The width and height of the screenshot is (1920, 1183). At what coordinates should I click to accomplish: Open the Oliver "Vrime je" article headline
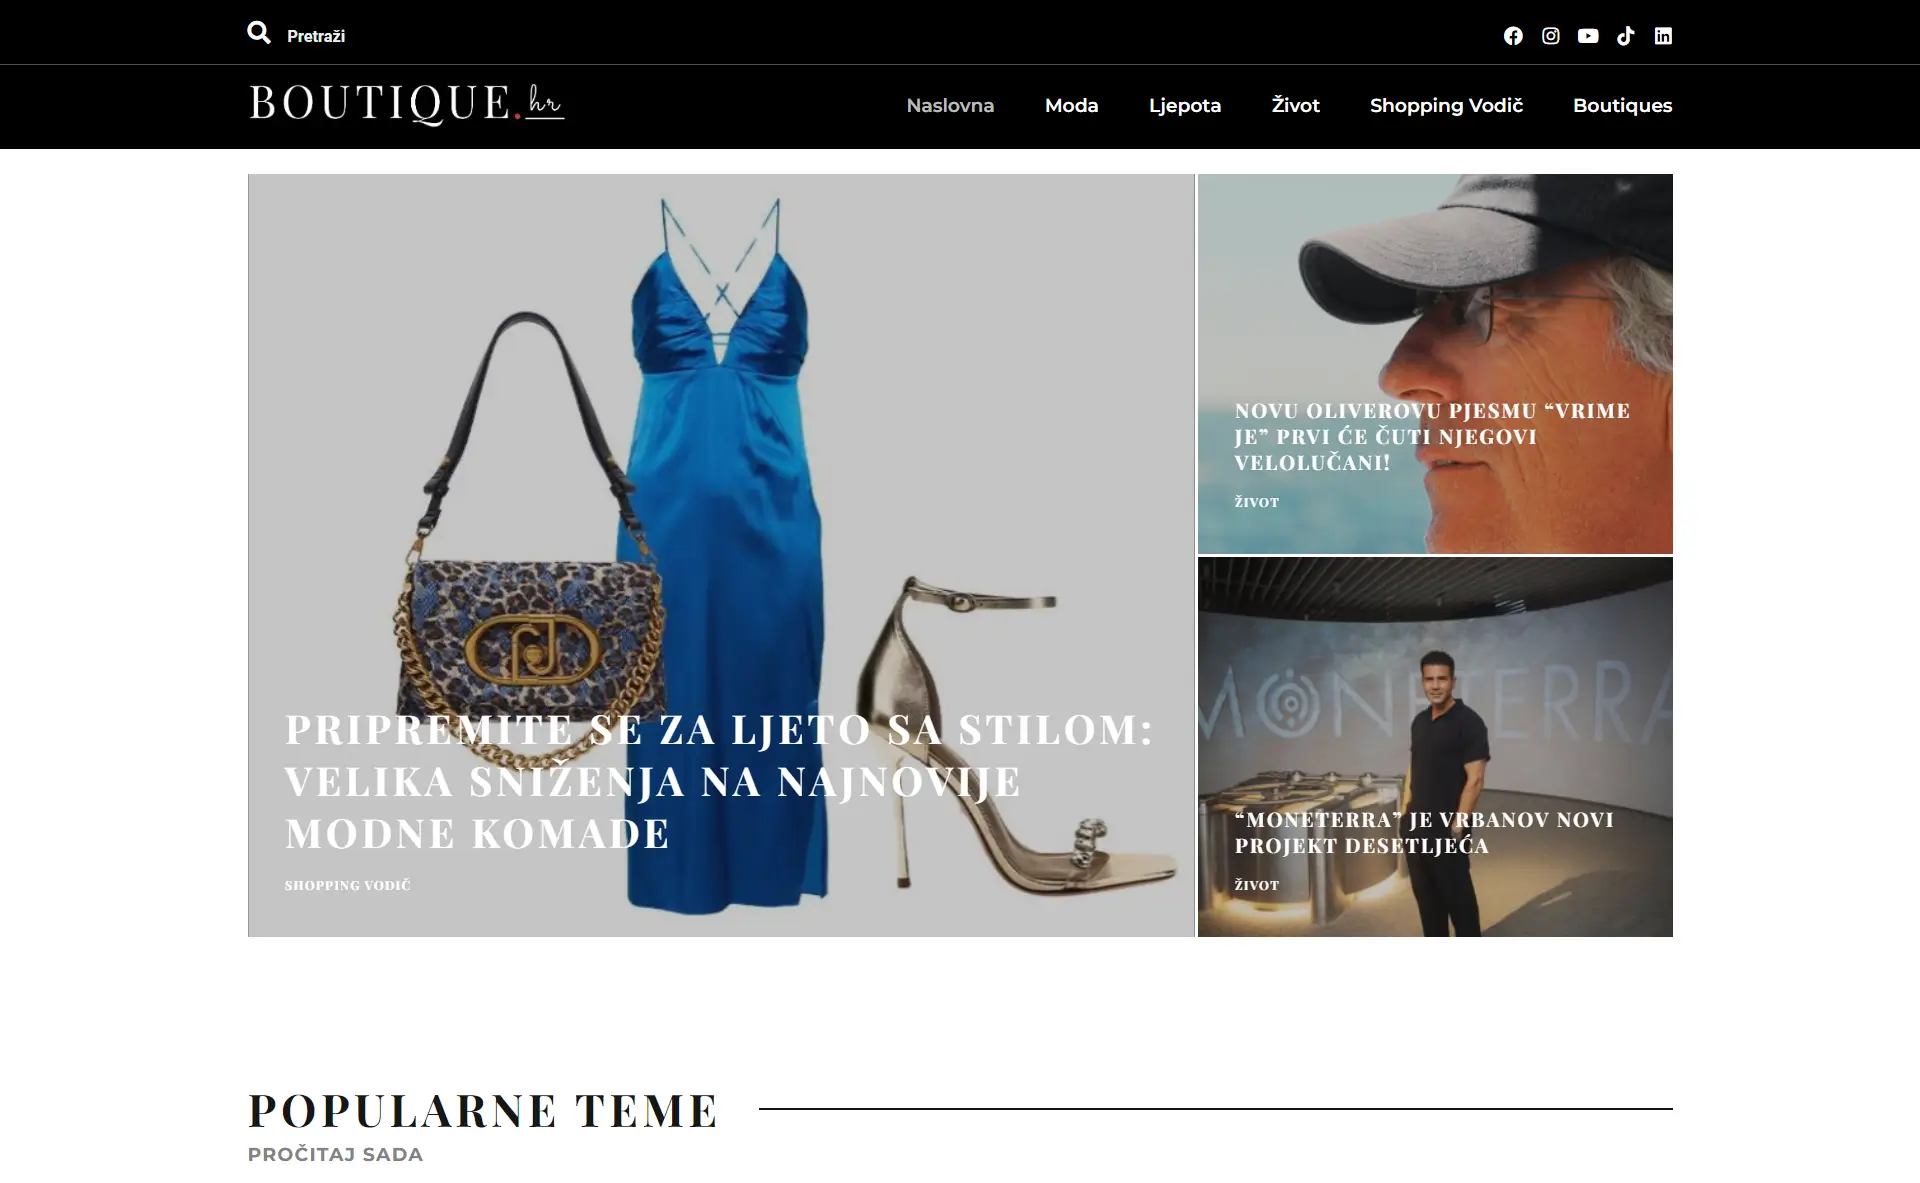click(1431, 436)
